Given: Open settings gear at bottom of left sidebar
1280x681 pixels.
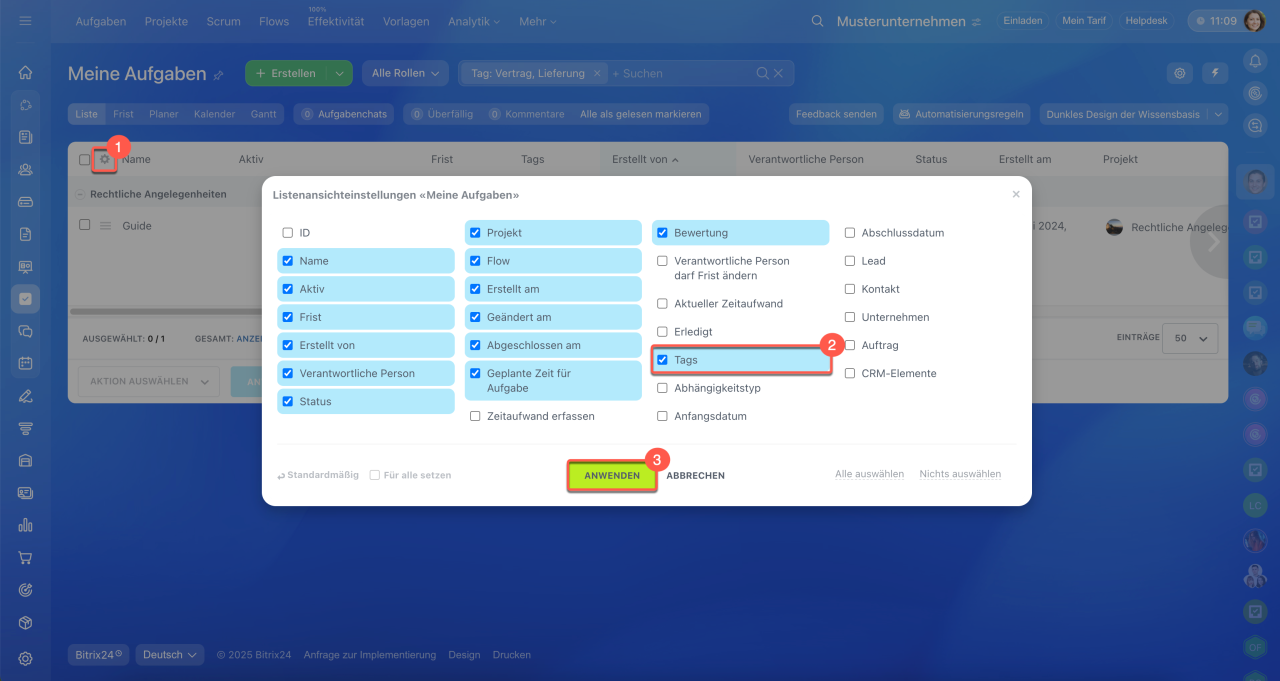Looking at the screenshot, I should click(x=25, y=658).
